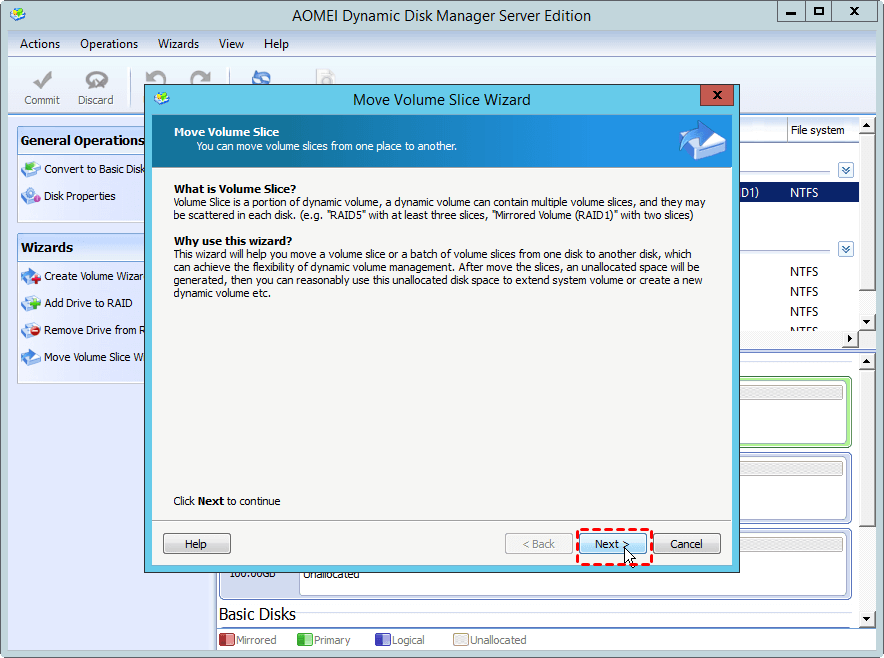Open Disk Properties in General Operations
This screenshot has width=884, height=658.
[x=79, y=196]
